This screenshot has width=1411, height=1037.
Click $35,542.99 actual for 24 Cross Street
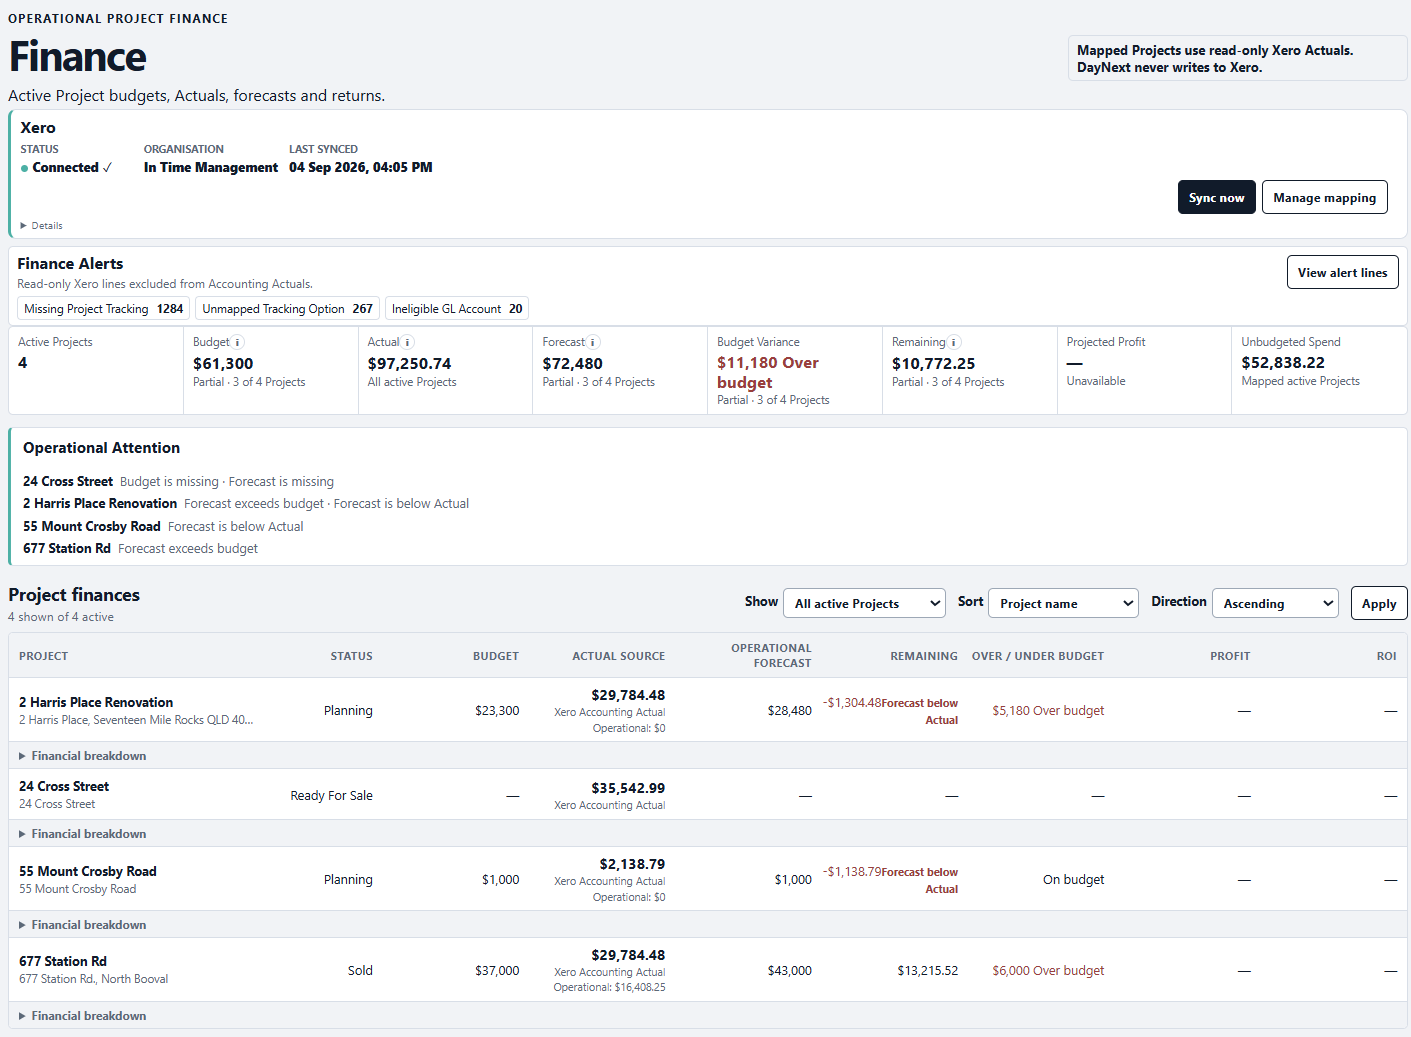pos(628,788)
